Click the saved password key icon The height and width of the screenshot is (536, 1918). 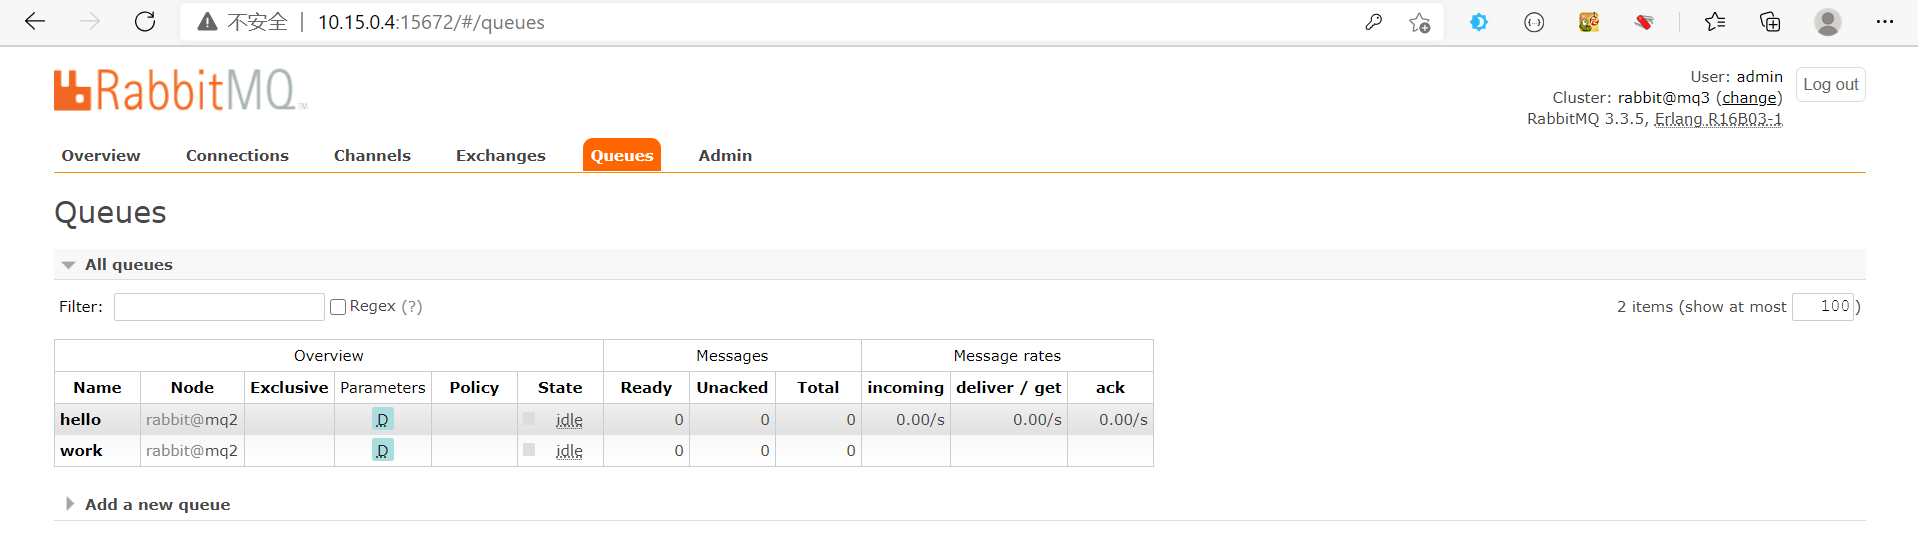1373,22
